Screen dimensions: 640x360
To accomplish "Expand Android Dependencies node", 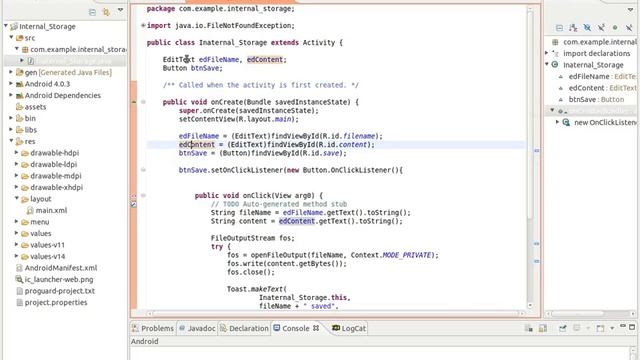I will pos(11,95).
